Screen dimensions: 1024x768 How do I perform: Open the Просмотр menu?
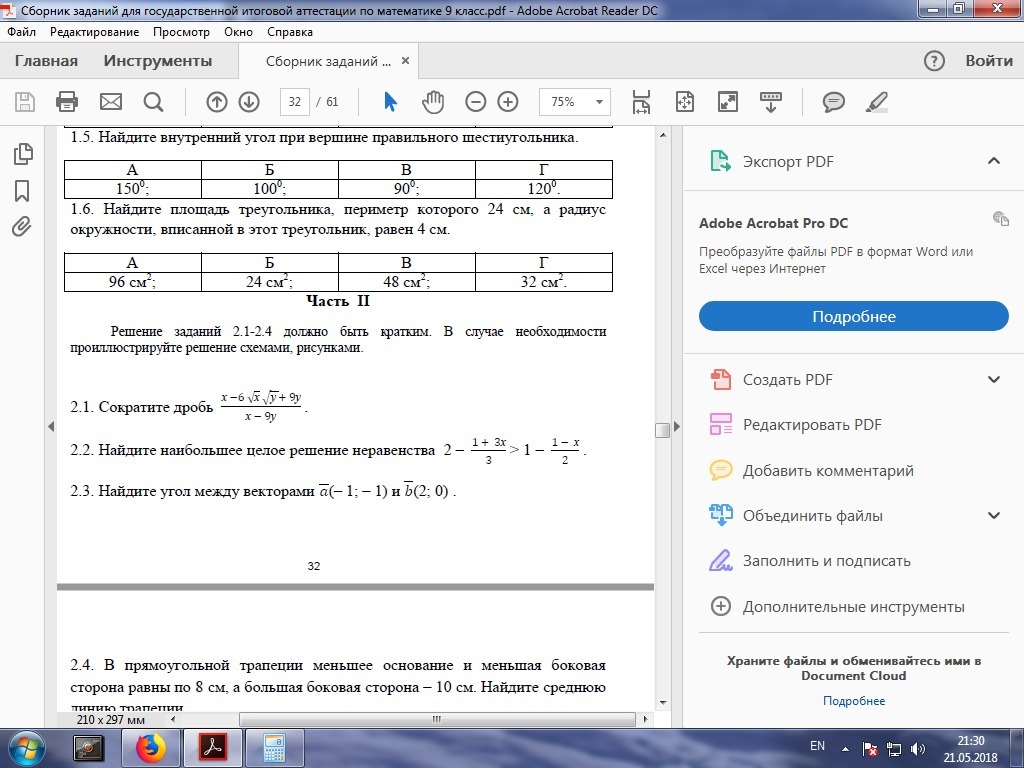pyautogui.click(x=182, y=31)
